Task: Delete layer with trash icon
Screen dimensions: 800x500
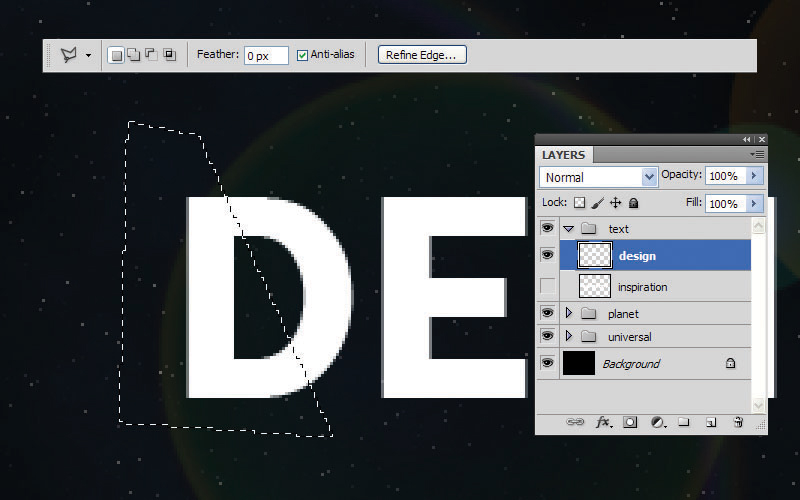Action: pyautogui.click(x=738, y=422)
